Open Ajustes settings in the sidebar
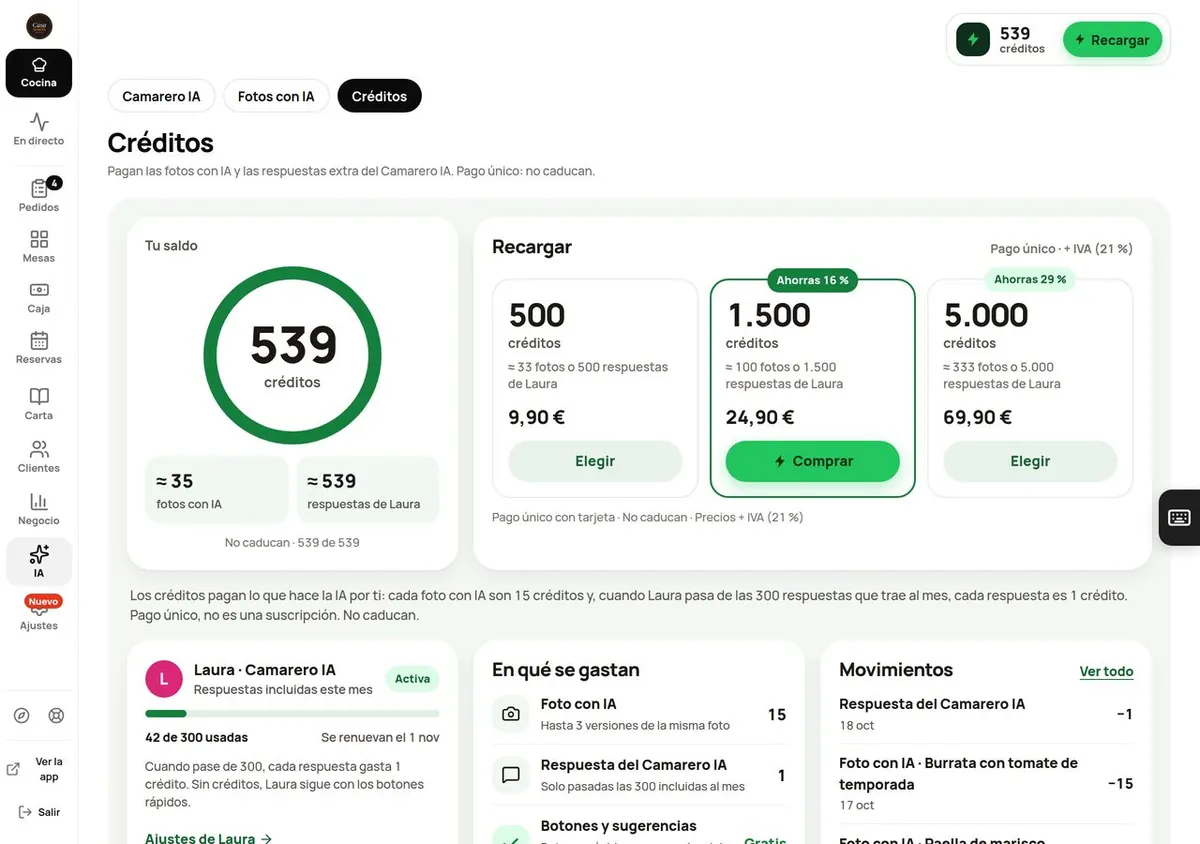 [39, 614]
